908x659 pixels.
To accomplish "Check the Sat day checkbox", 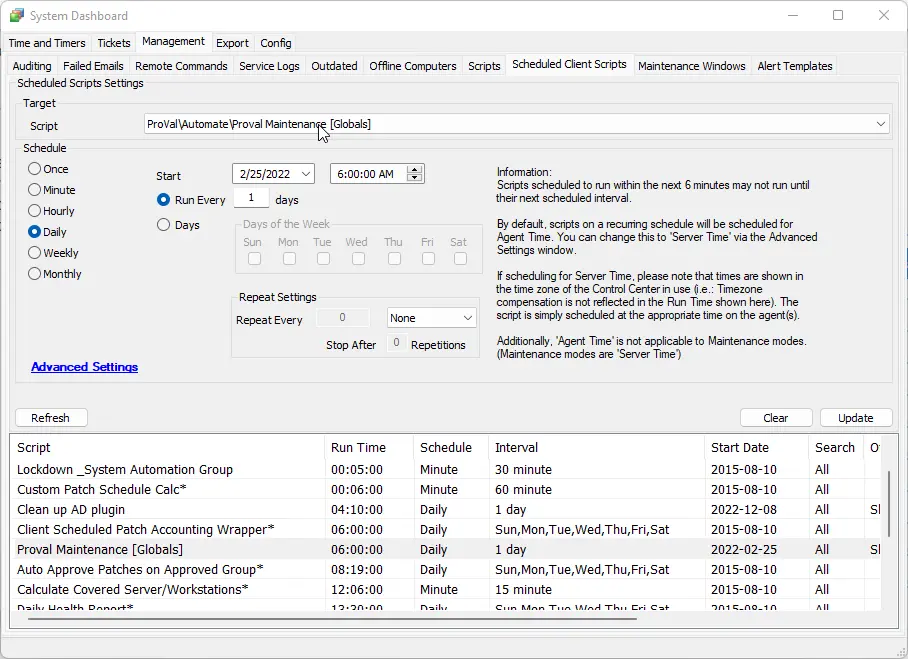I will [460, 259].
